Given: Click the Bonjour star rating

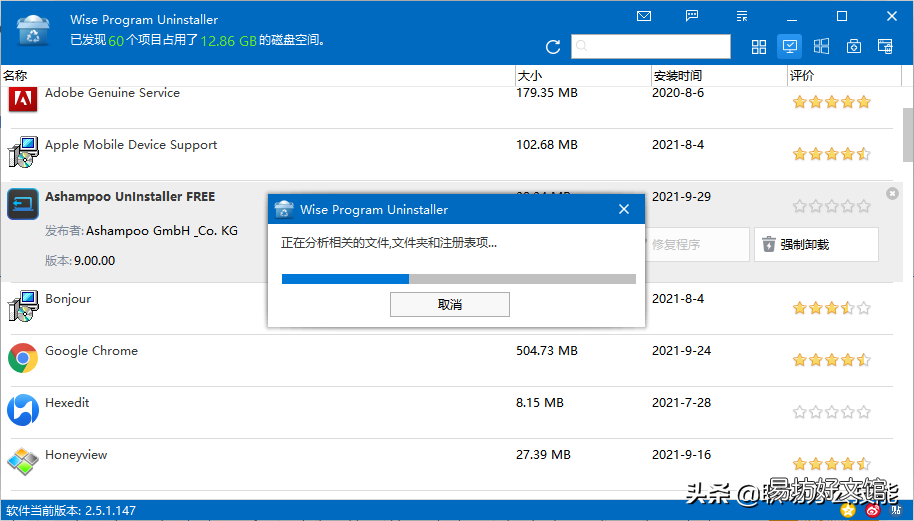Looking at the screenshot, I should [832, 308].
